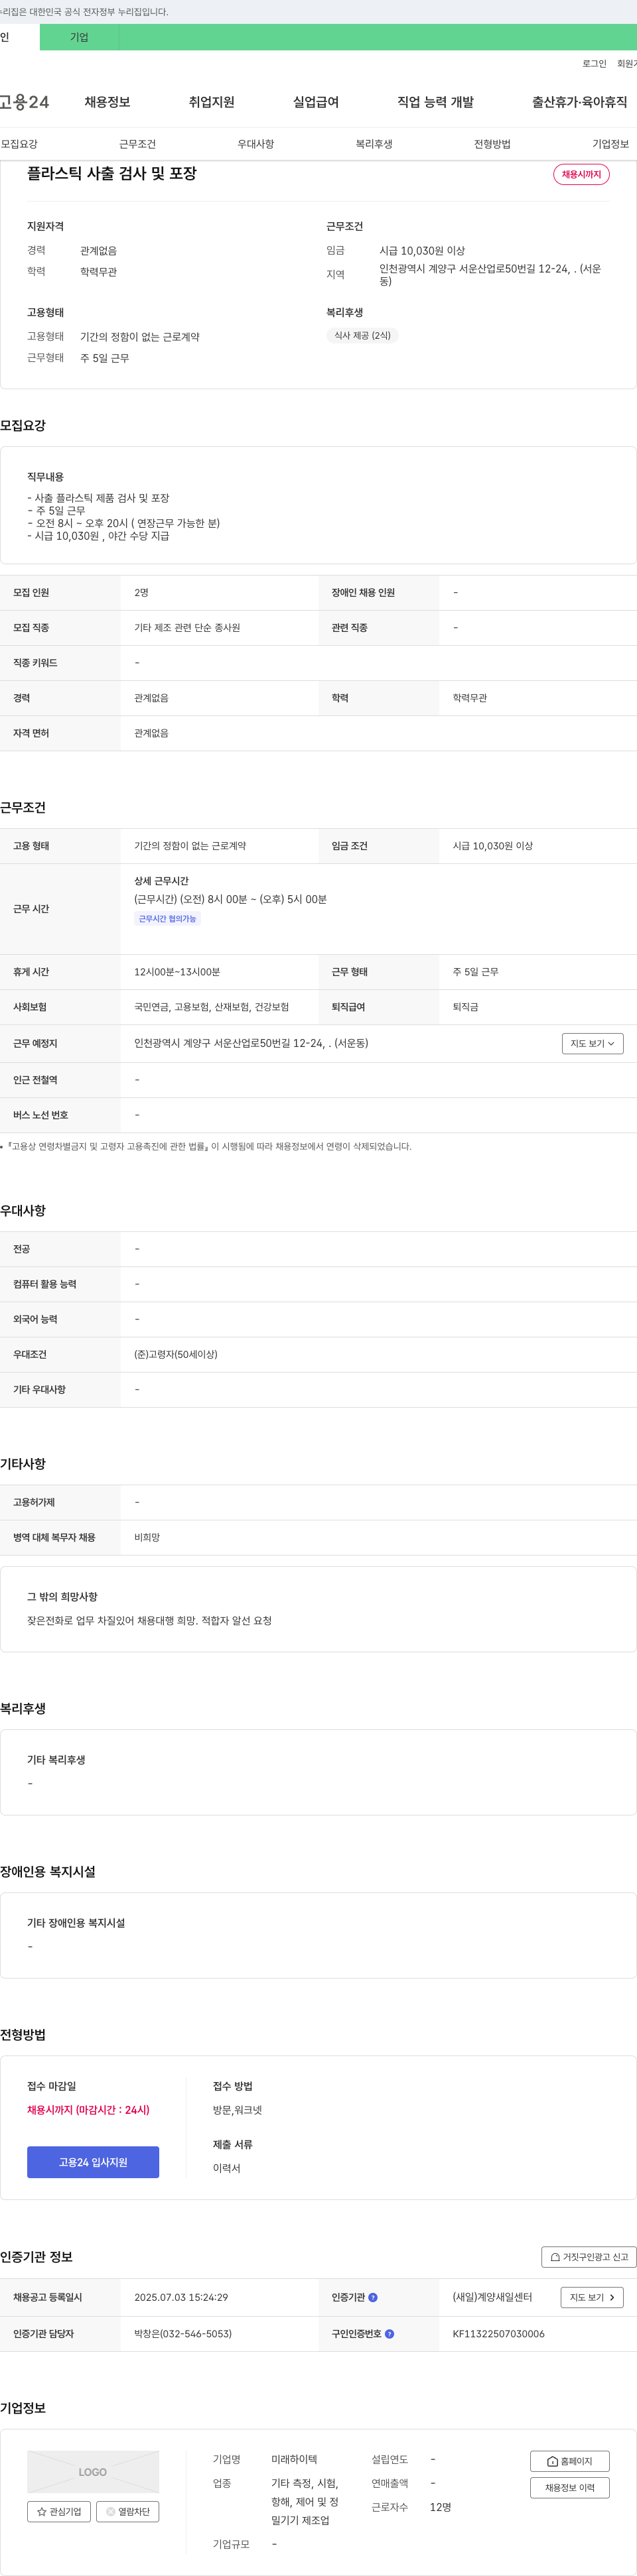Click the star 관심기업 button
637x2576 pixels.
coord(59,2511)
